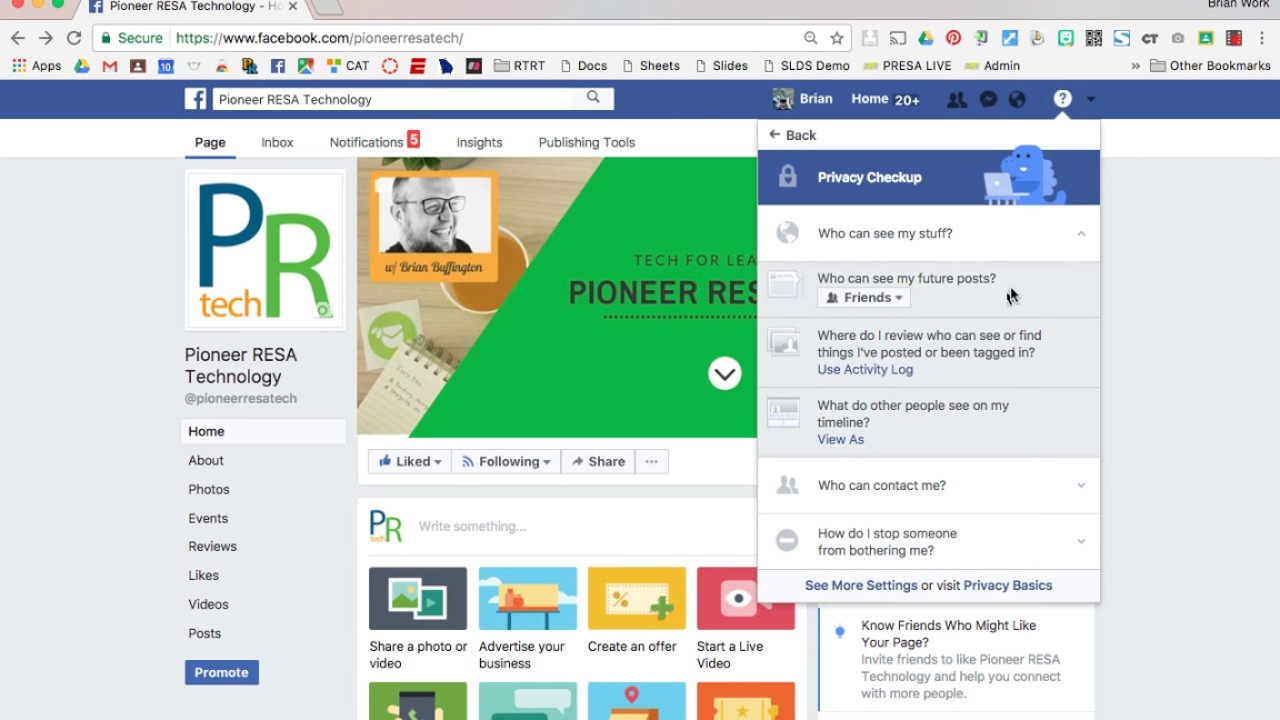This screenshot has width=1280, height=720.
Task: Click the Pinterest extension icon
Action: click(x=953, y=38)
